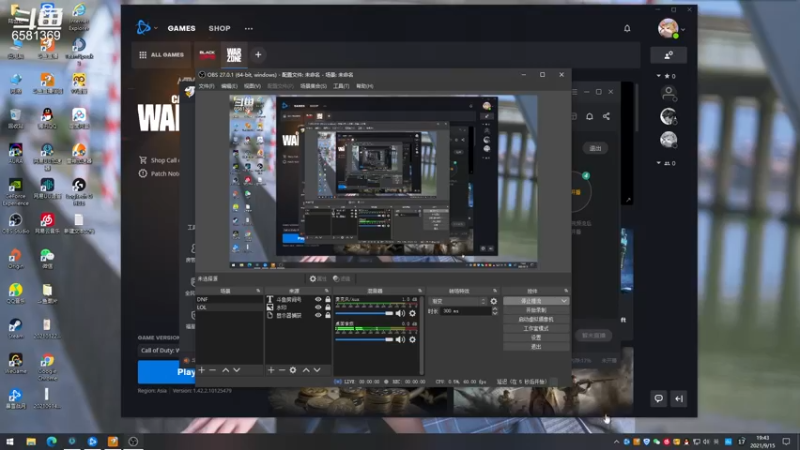This screenshot has height=450, width=800.
Task: Add a new source in OBS Sources panel
Action: [x=271, y=370]
